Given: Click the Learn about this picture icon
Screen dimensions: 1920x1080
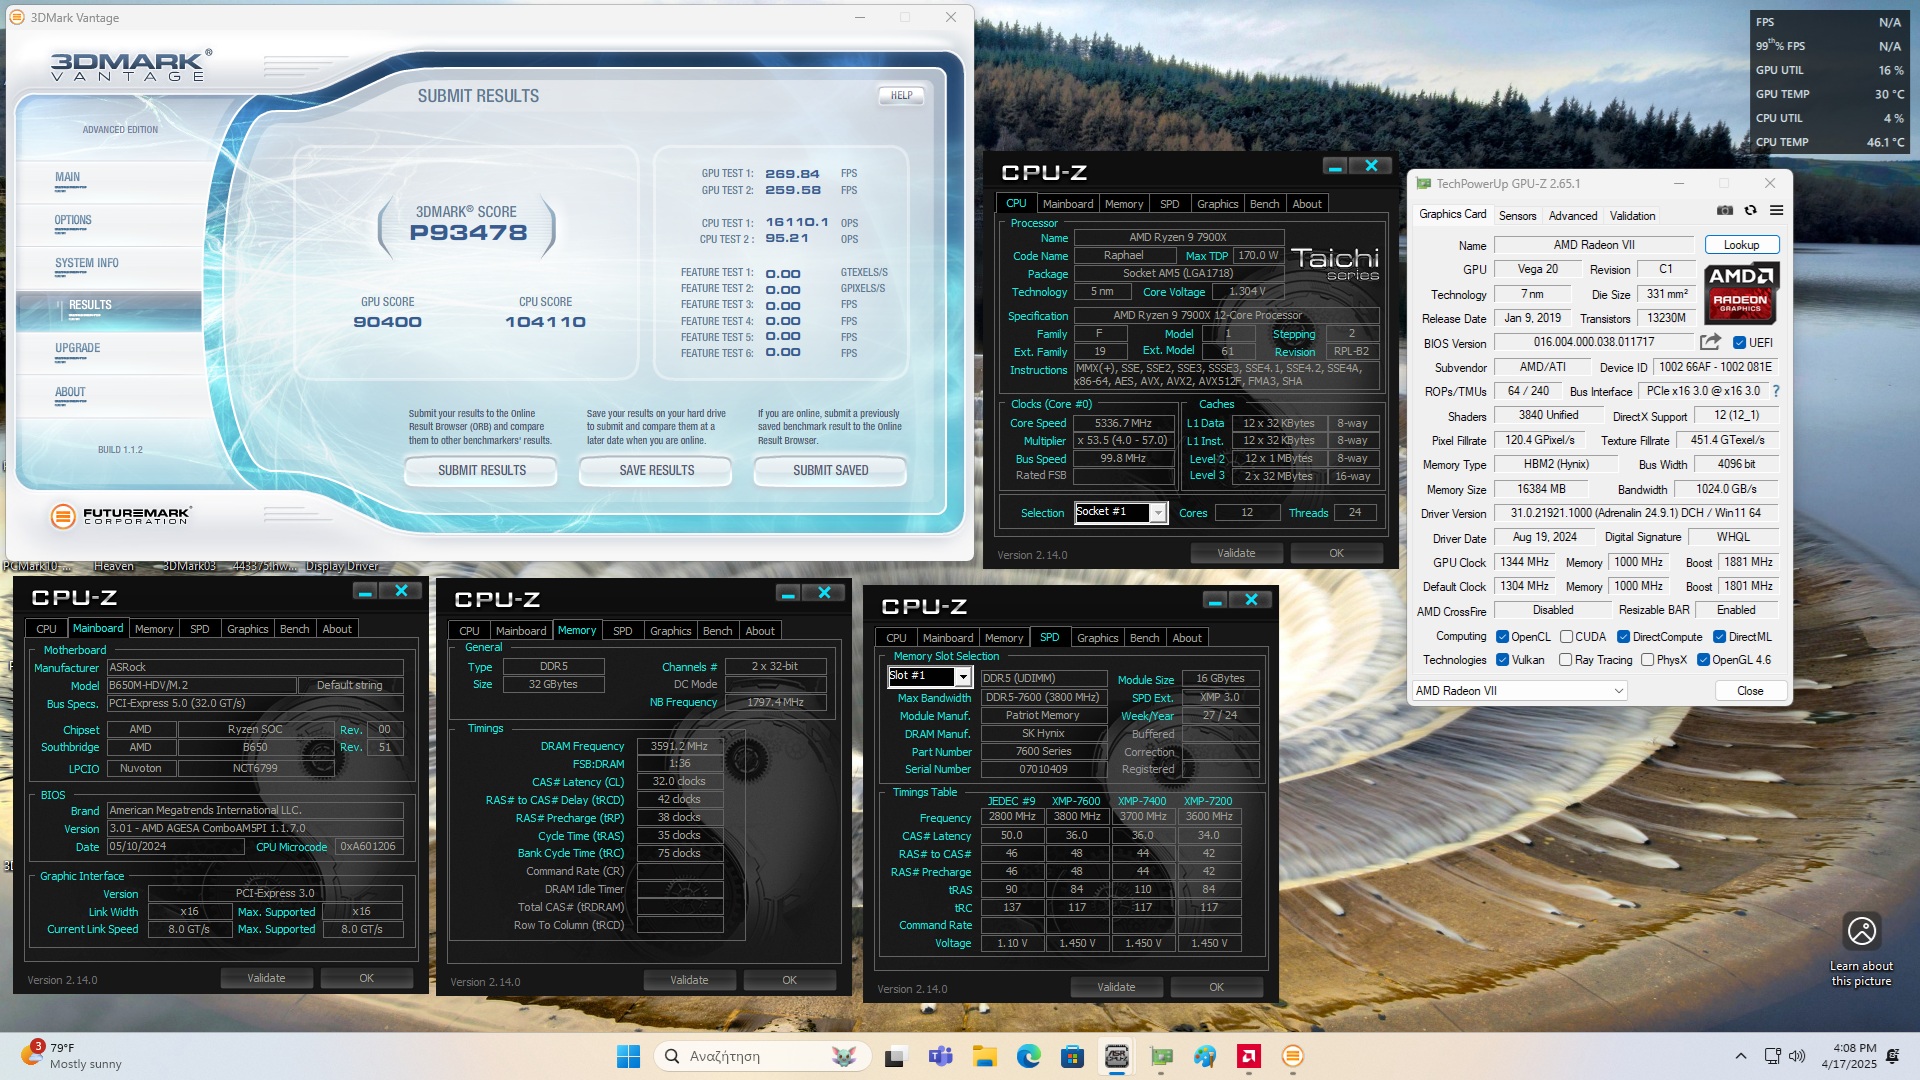Looking at the screenshot, I should pyautogui.click(x=1861, y=931).
